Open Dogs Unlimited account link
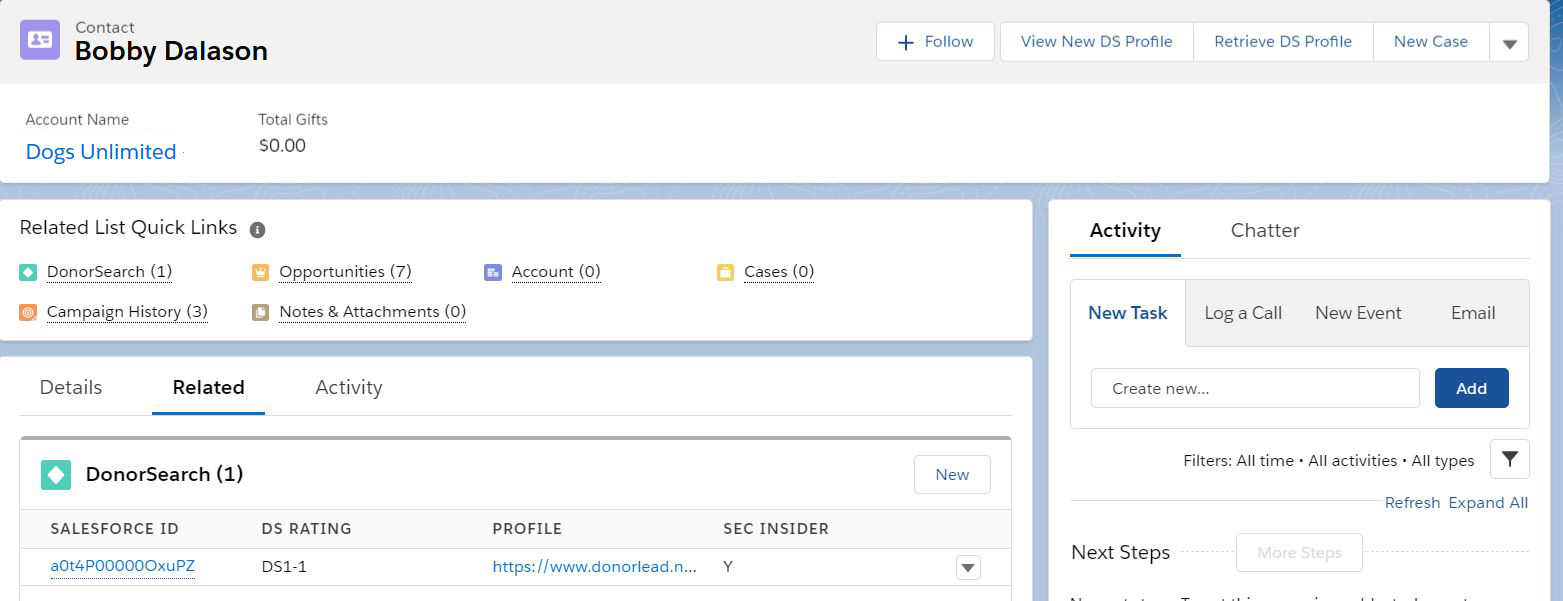This screenshot has height=601, width=1563. 101,152
